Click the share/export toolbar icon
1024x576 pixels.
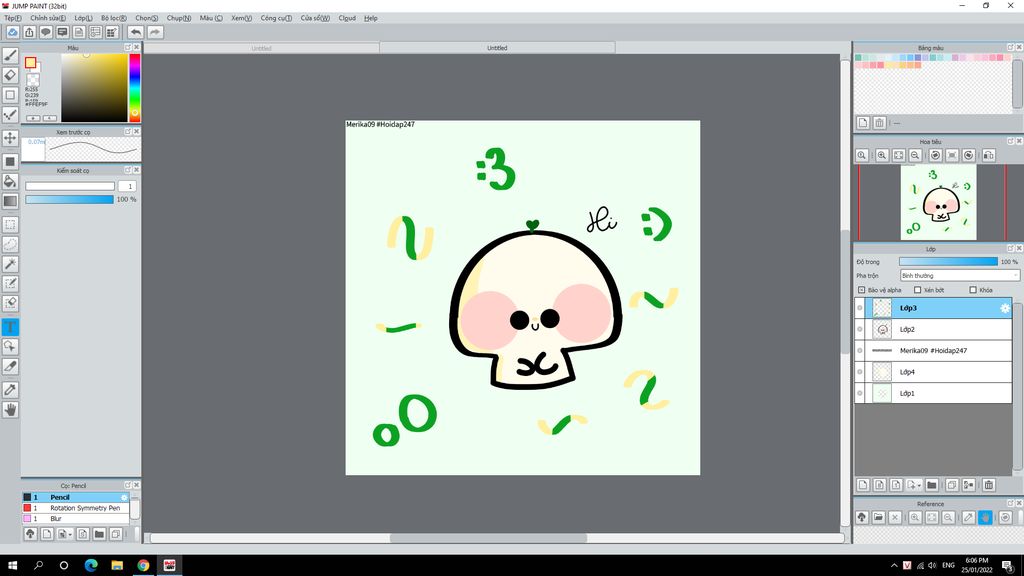coord(29,32)
